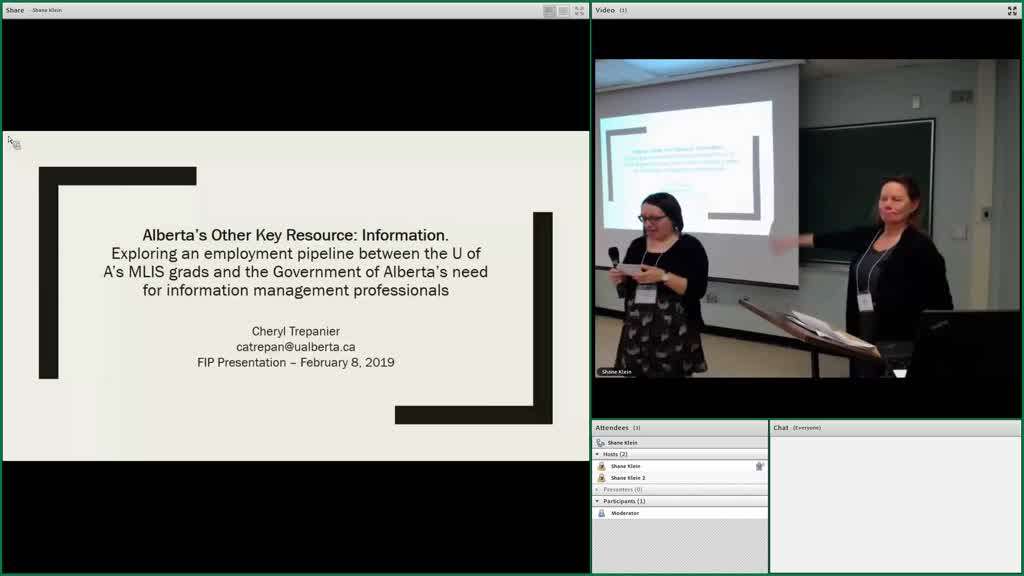This screenshot has height=576, width=1024.
Task: Maximize the Video pod with its fullscreen icon
Action: [x=1012, y=10]
